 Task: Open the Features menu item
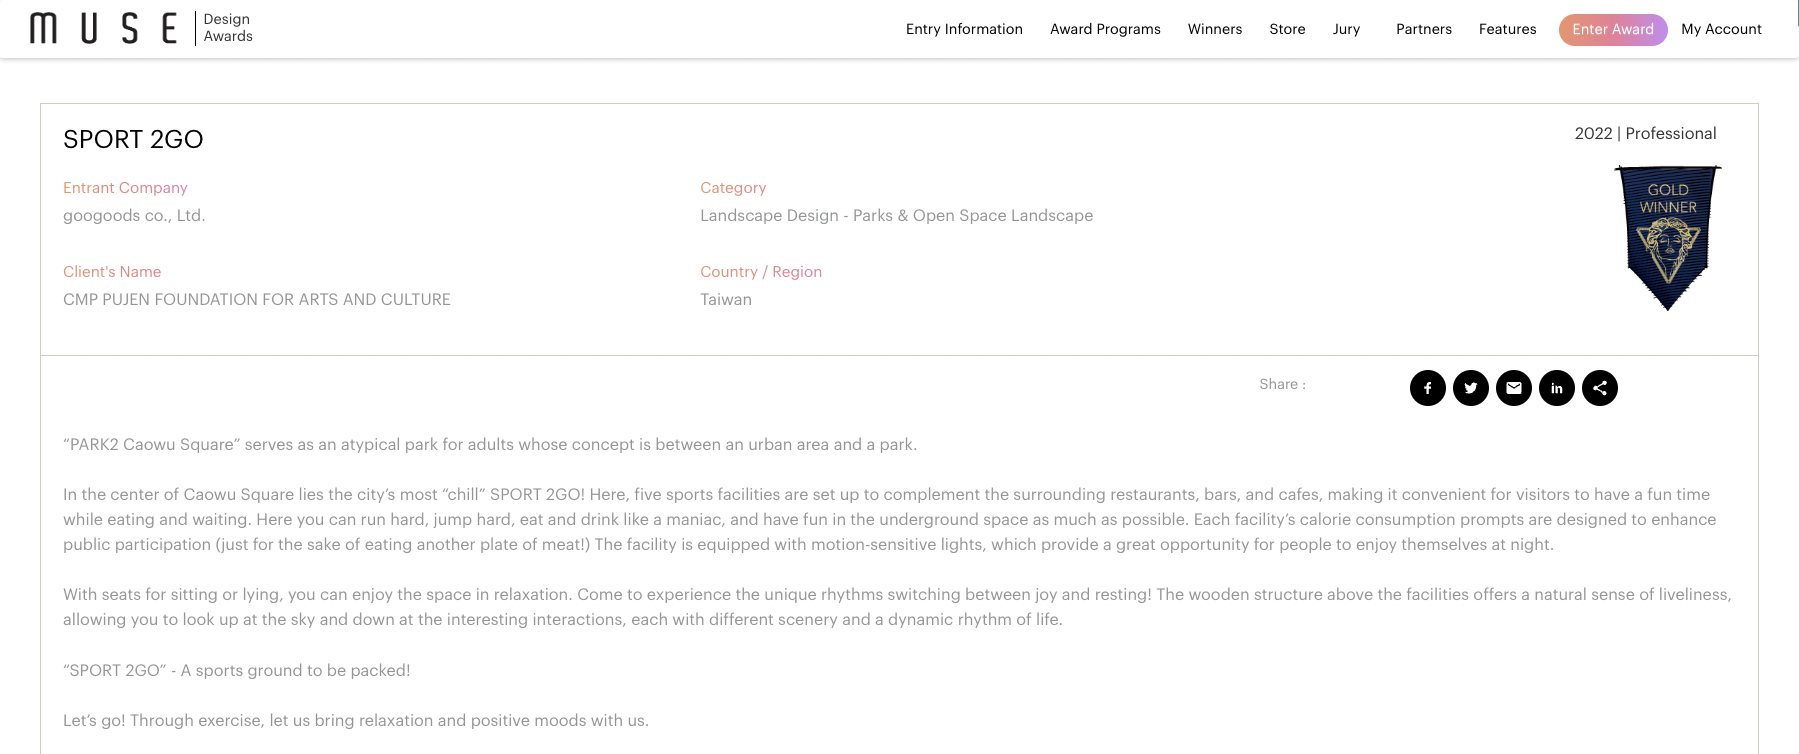click(1507, 29)
